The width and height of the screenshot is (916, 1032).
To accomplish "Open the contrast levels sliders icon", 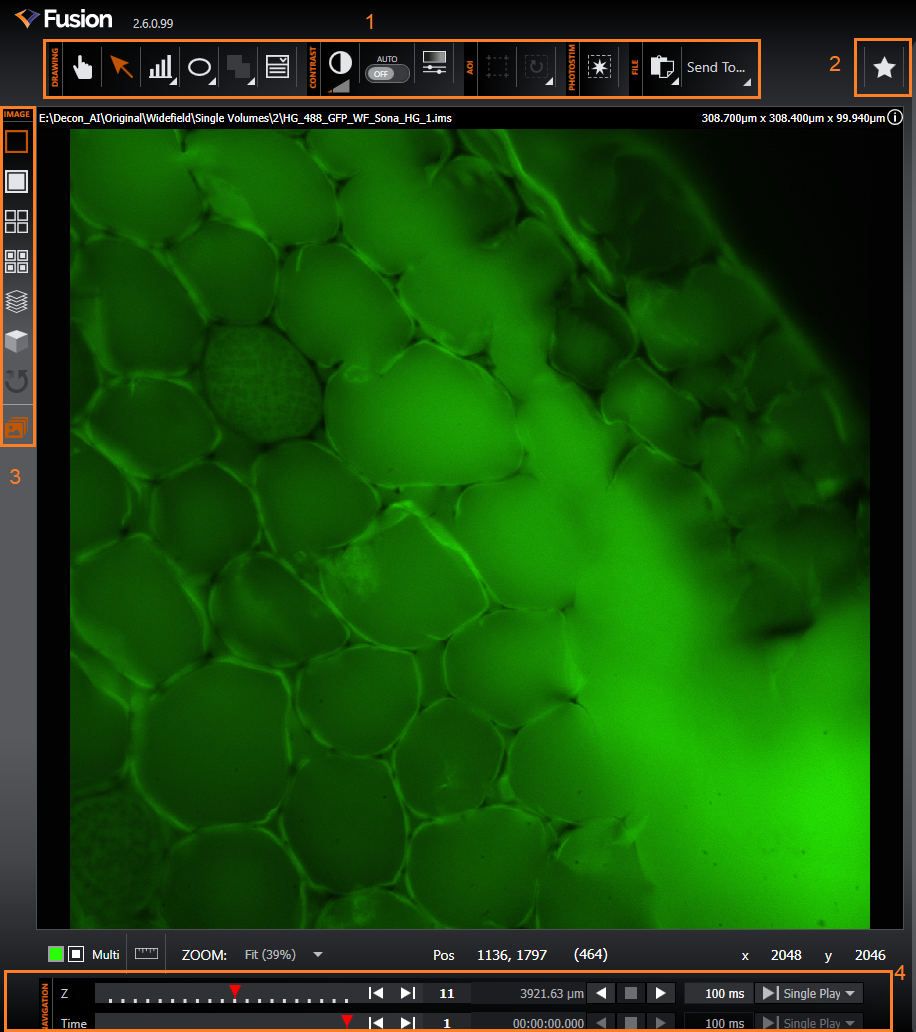I will click(434, 63).
